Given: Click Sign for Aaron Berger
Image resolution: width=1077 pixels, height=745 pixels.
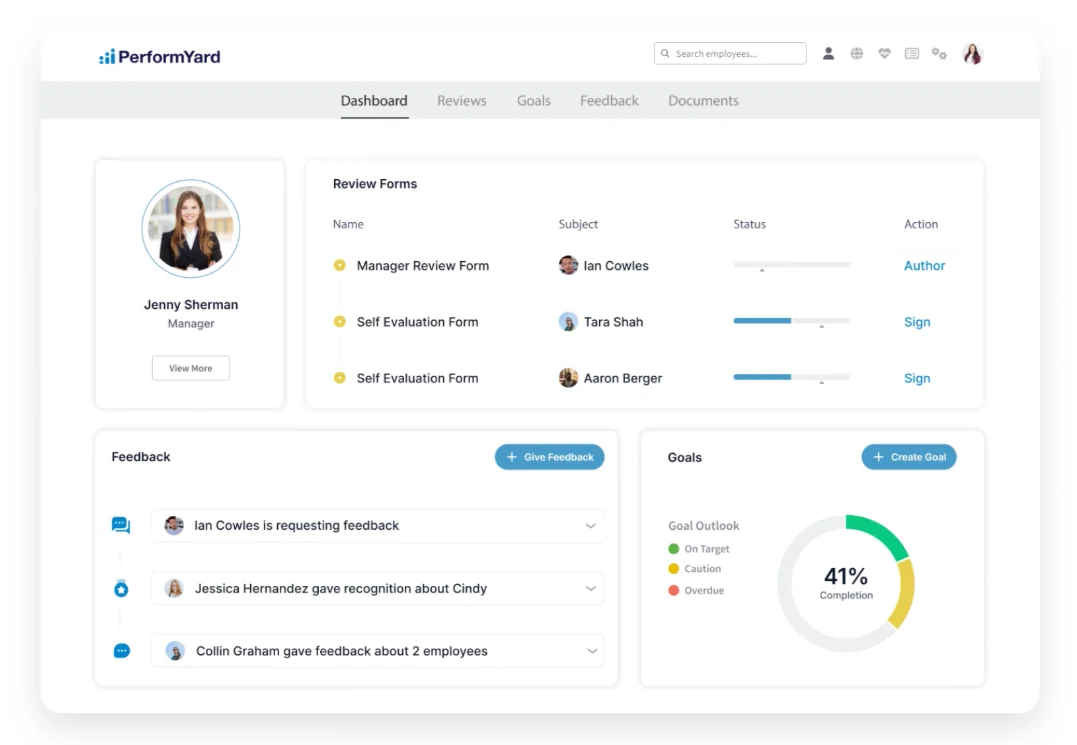Looking at the screenshot, I should (x=917, y=378).
